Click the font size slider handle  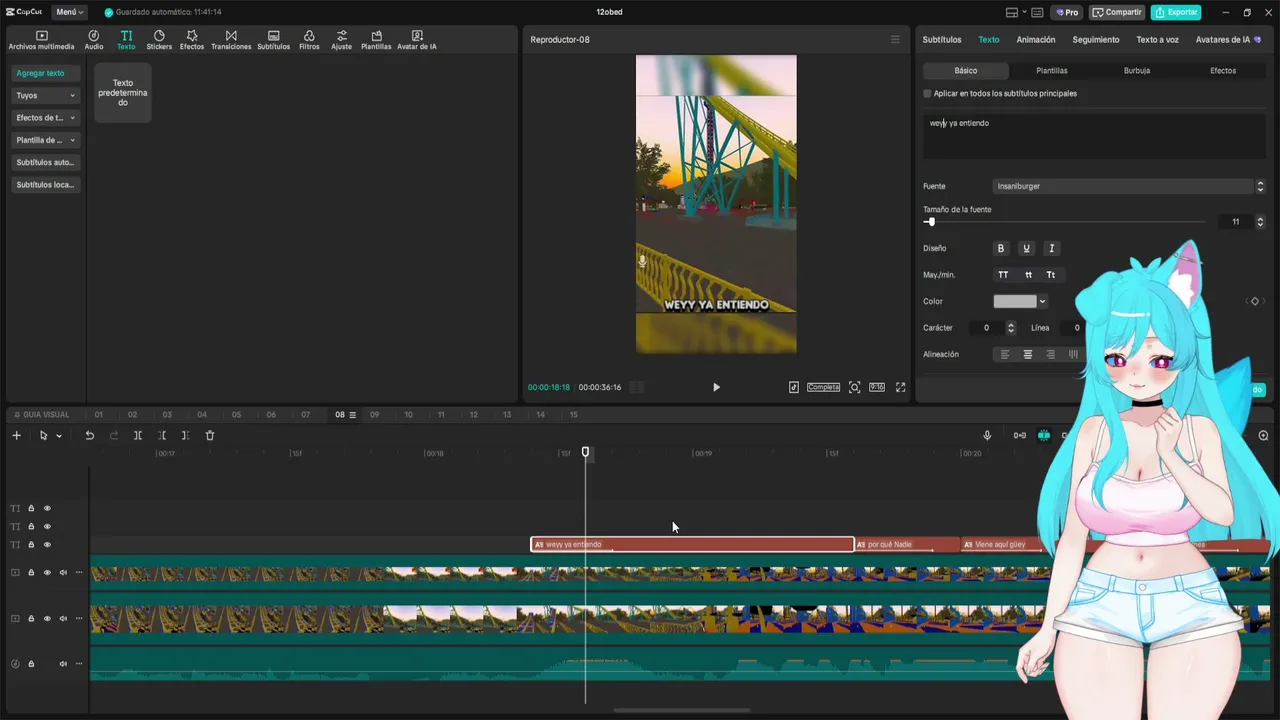(931, 222)
